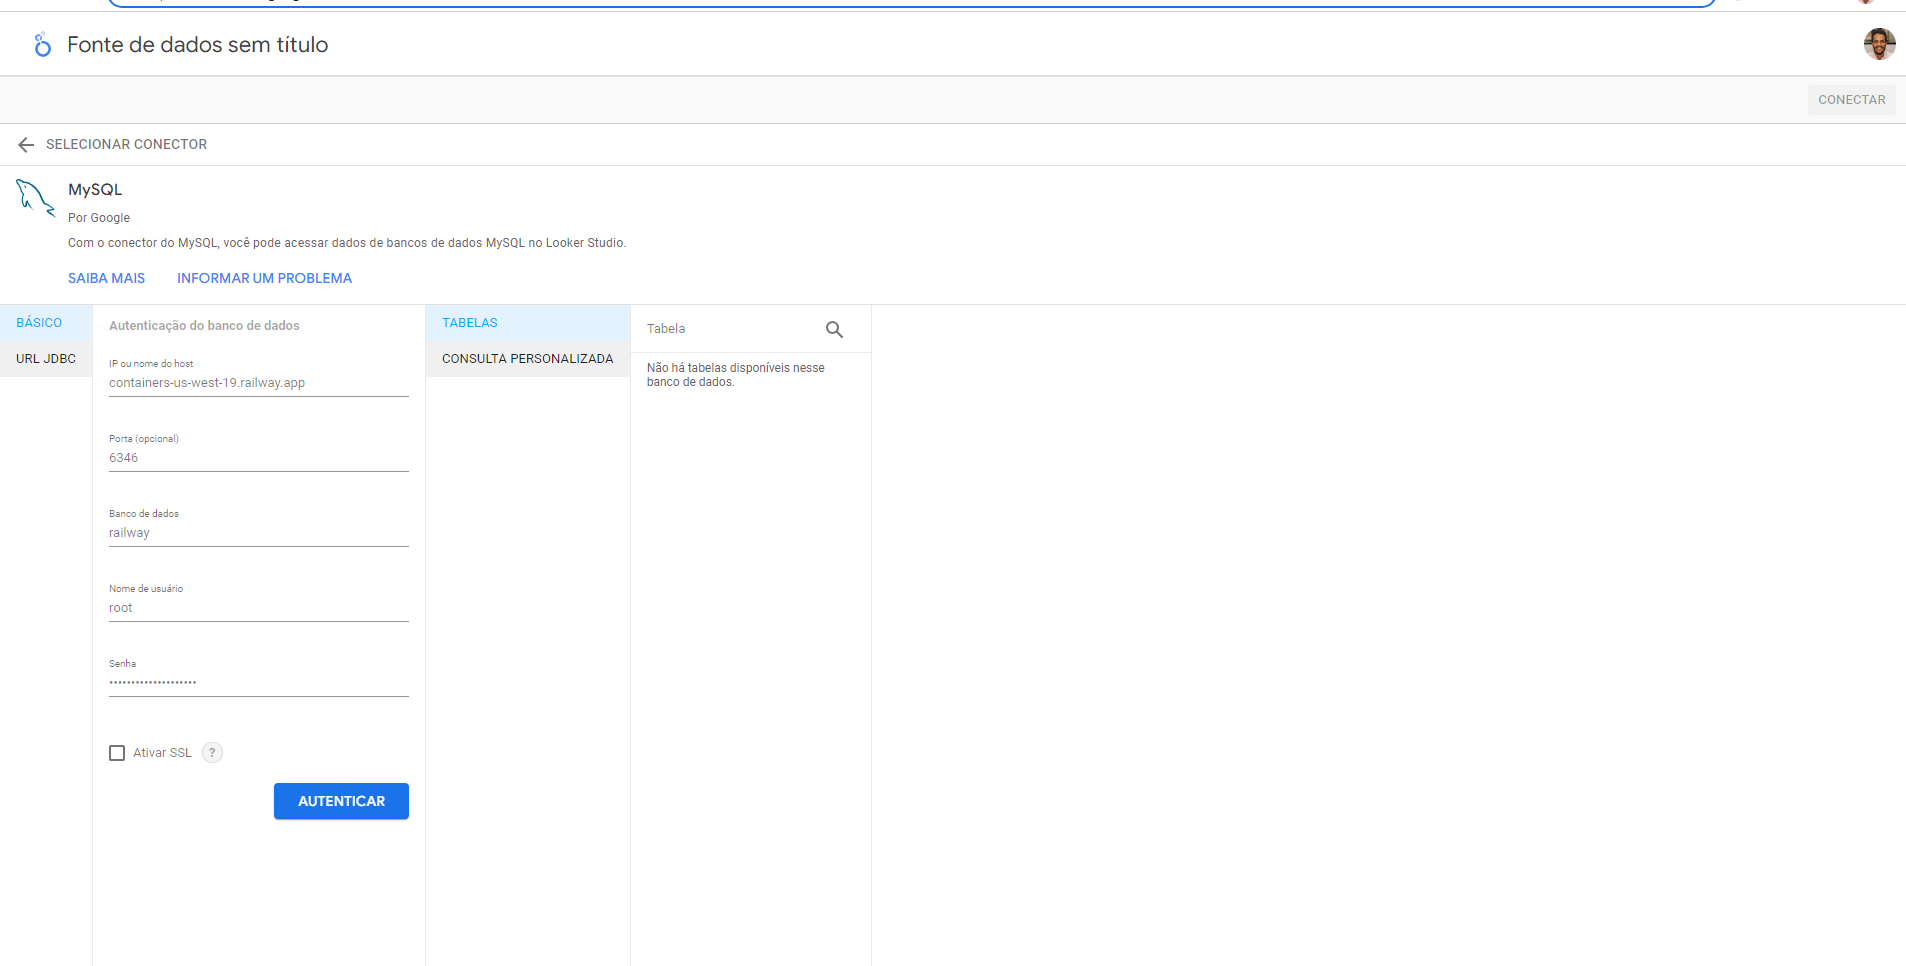Click the 'Por Google' text

99,218
